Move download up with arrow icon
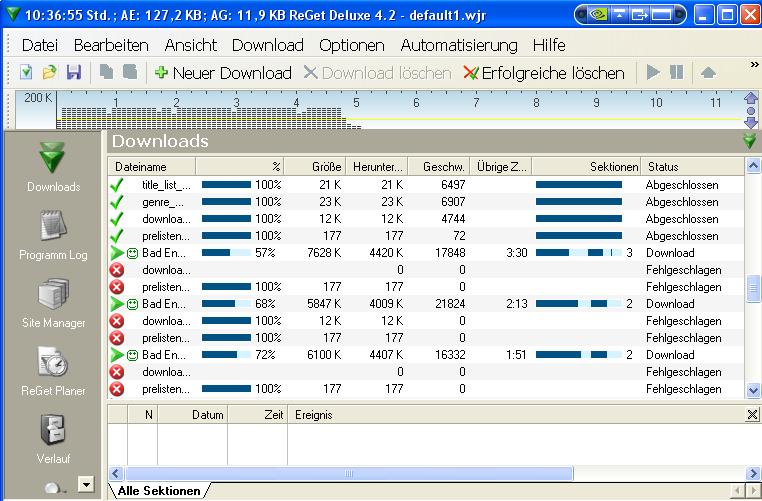762x501 pixels. (708, 73)
